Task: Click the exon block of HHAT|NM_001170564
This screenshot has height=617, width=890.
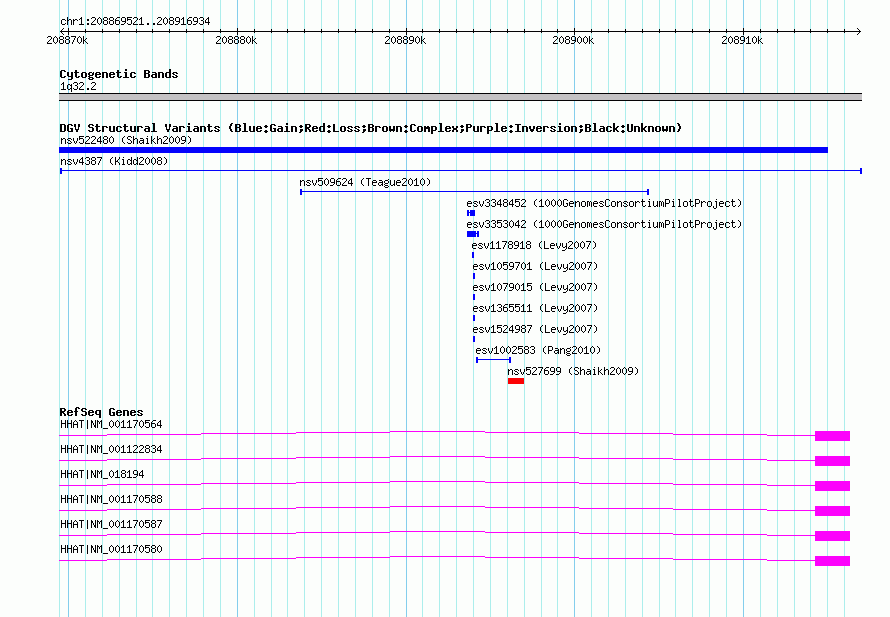Action: tap(833, 436)
